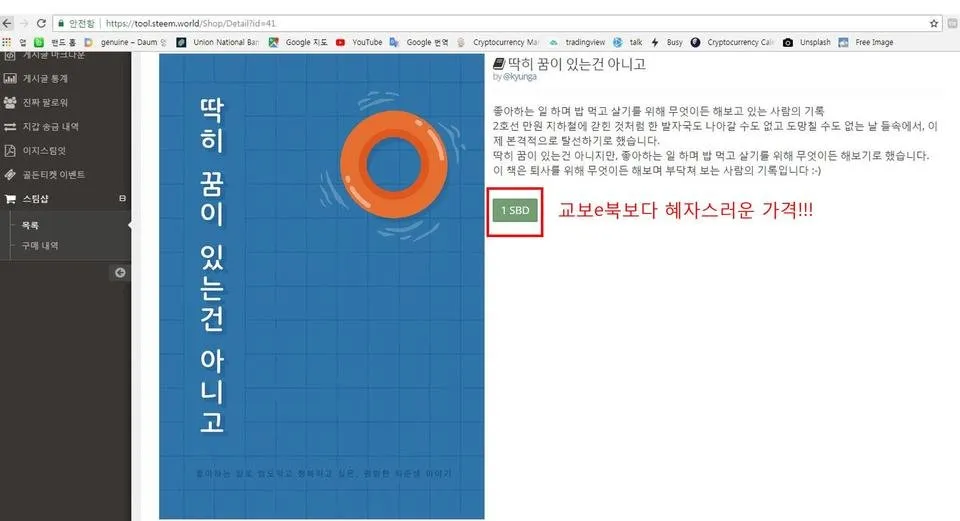Select 구매 내역 under 스팀샵

click(40, 246)
